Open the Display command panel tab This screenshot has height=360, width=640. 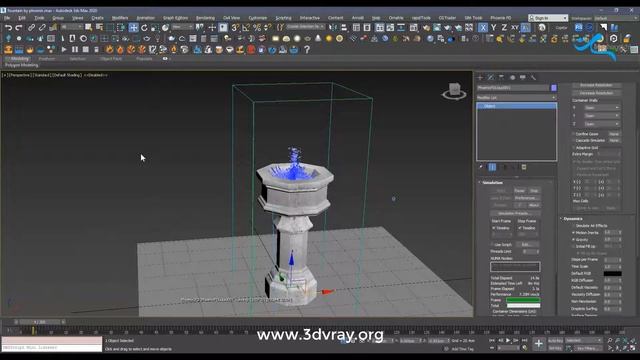tap(523, 77)
